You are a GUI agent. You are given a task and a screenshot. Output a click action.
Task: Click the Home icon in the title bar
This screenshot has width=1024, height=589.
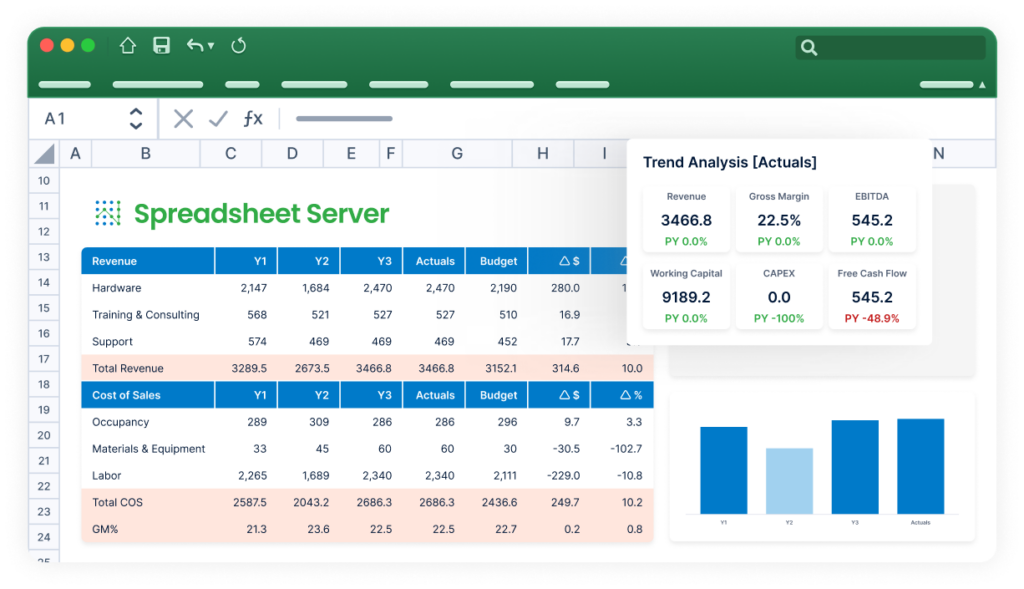pyautogui.click(x=127, y=45)
